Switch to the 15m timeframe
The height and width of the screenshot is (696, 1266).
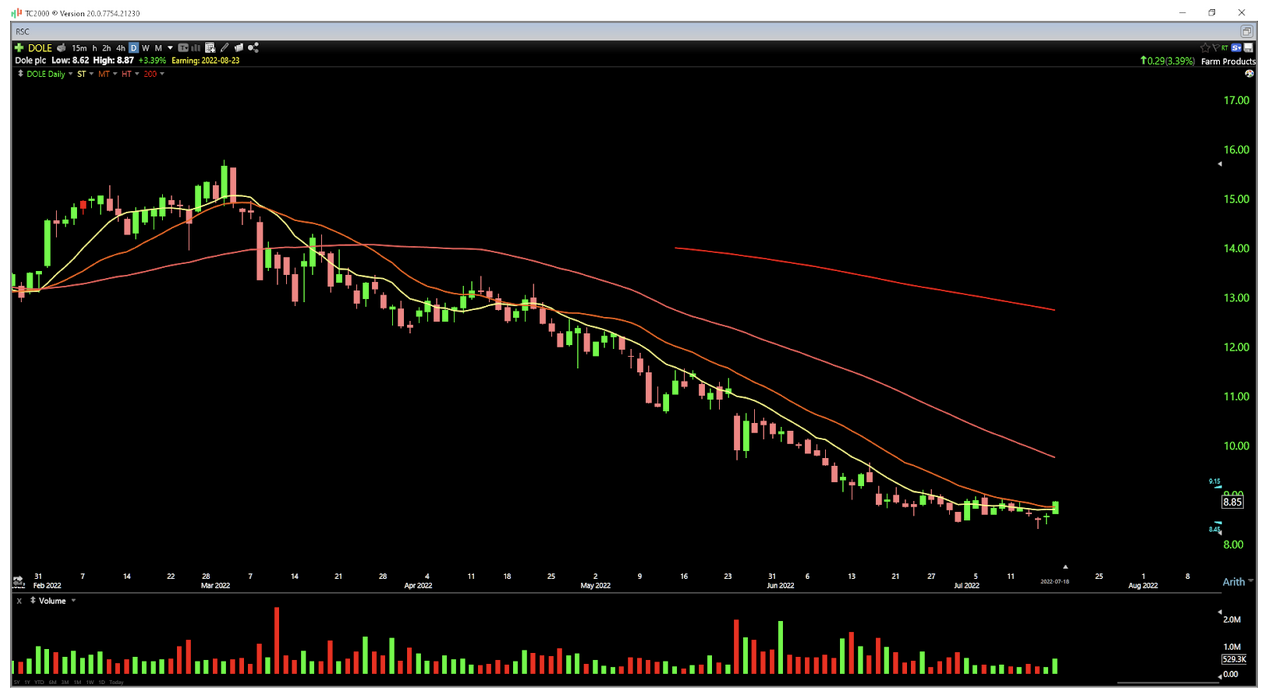[79, 47]
